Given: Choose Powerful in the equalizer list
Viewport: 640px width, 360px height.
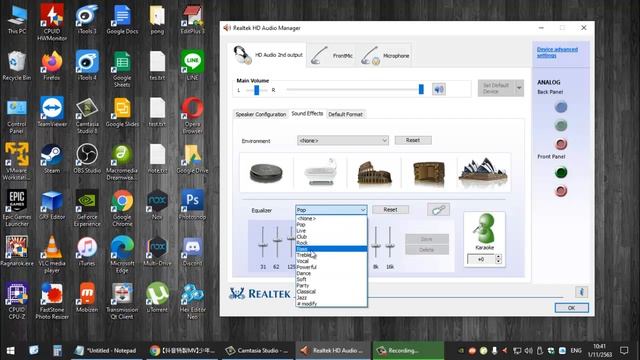Looking at the screenshot, I should (331, 267).
